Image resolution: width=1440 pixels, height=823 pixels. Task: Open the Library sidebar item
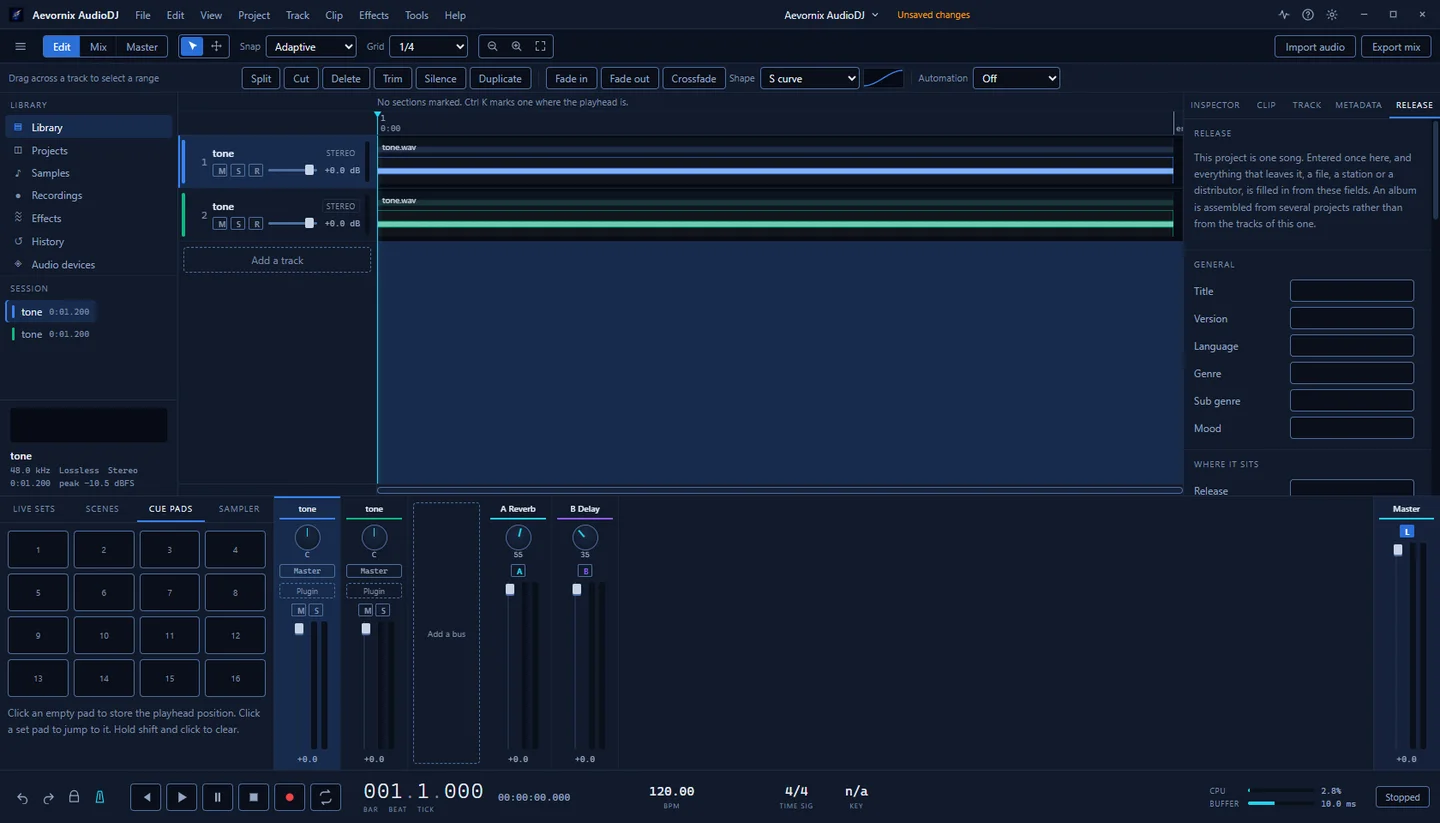pyautogui.click(x=89, y=127)
